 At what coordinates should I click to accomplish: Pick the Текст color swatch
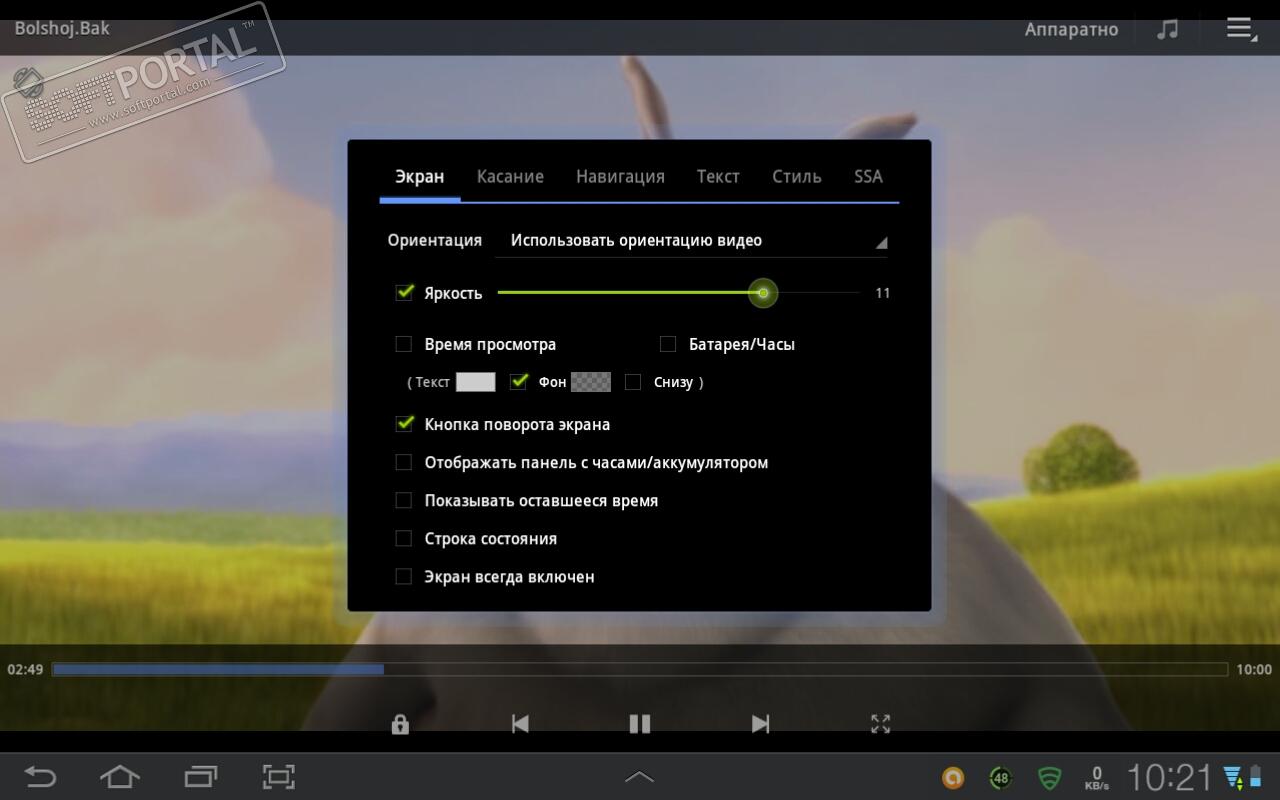(x=475, y=382)
